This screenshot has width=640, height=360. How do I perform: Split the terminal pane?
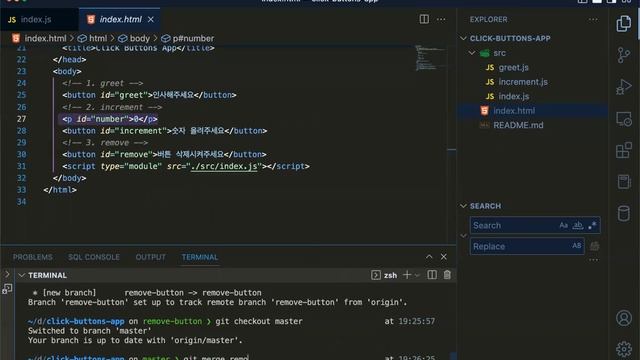point(432,275)
